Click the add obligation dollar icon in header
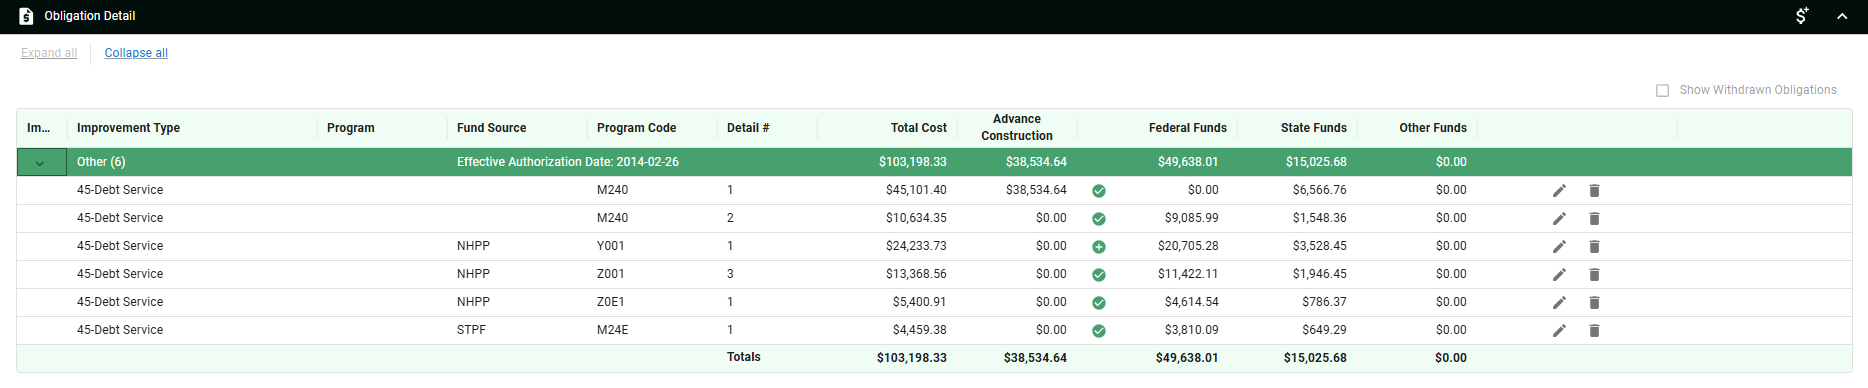 [1802, 16]
